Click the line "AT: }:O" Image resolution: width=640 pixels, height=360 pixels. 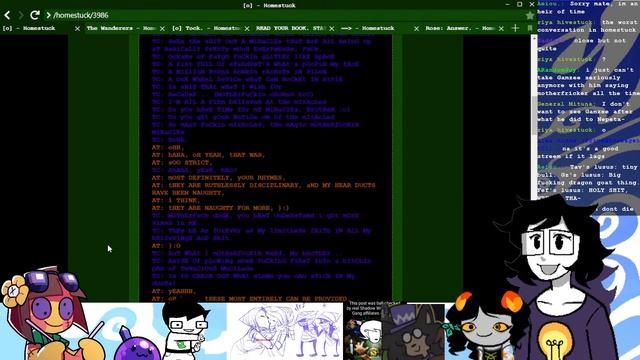coord(166,246)
